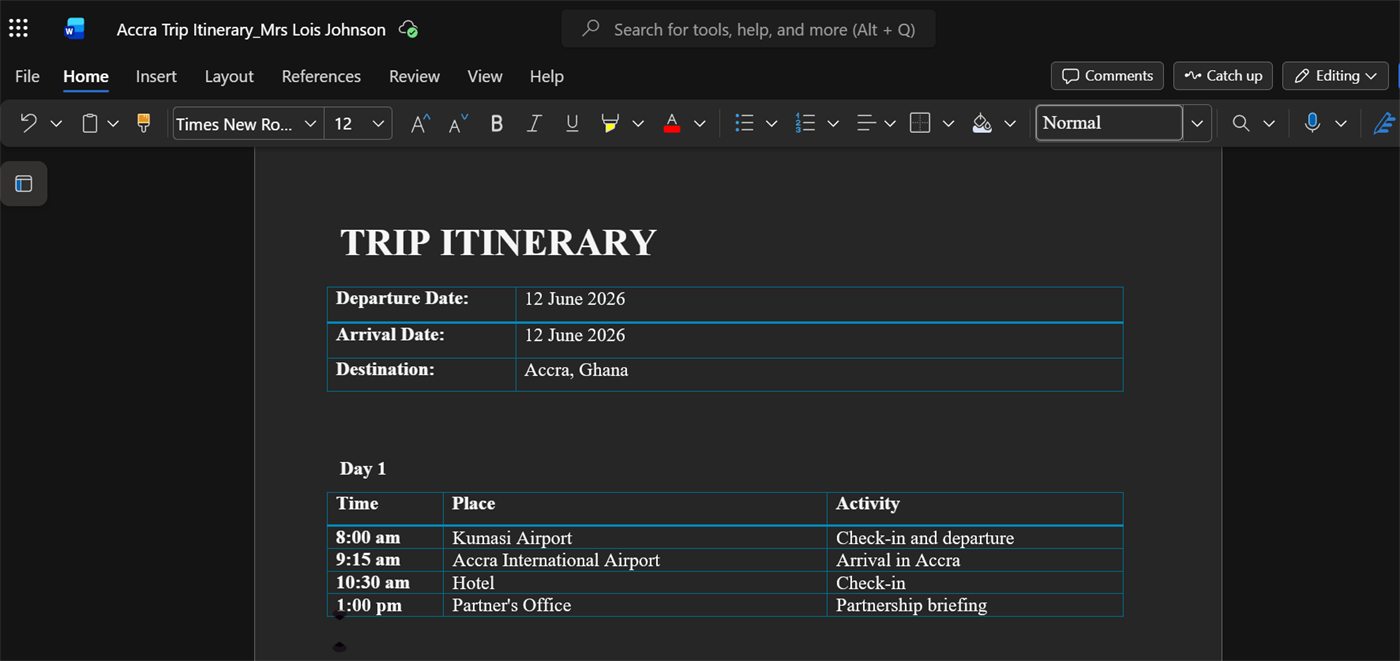Expand the Undo history dropdown arrow
This screenshot has width=1400, height=661.
pos(56,123)
